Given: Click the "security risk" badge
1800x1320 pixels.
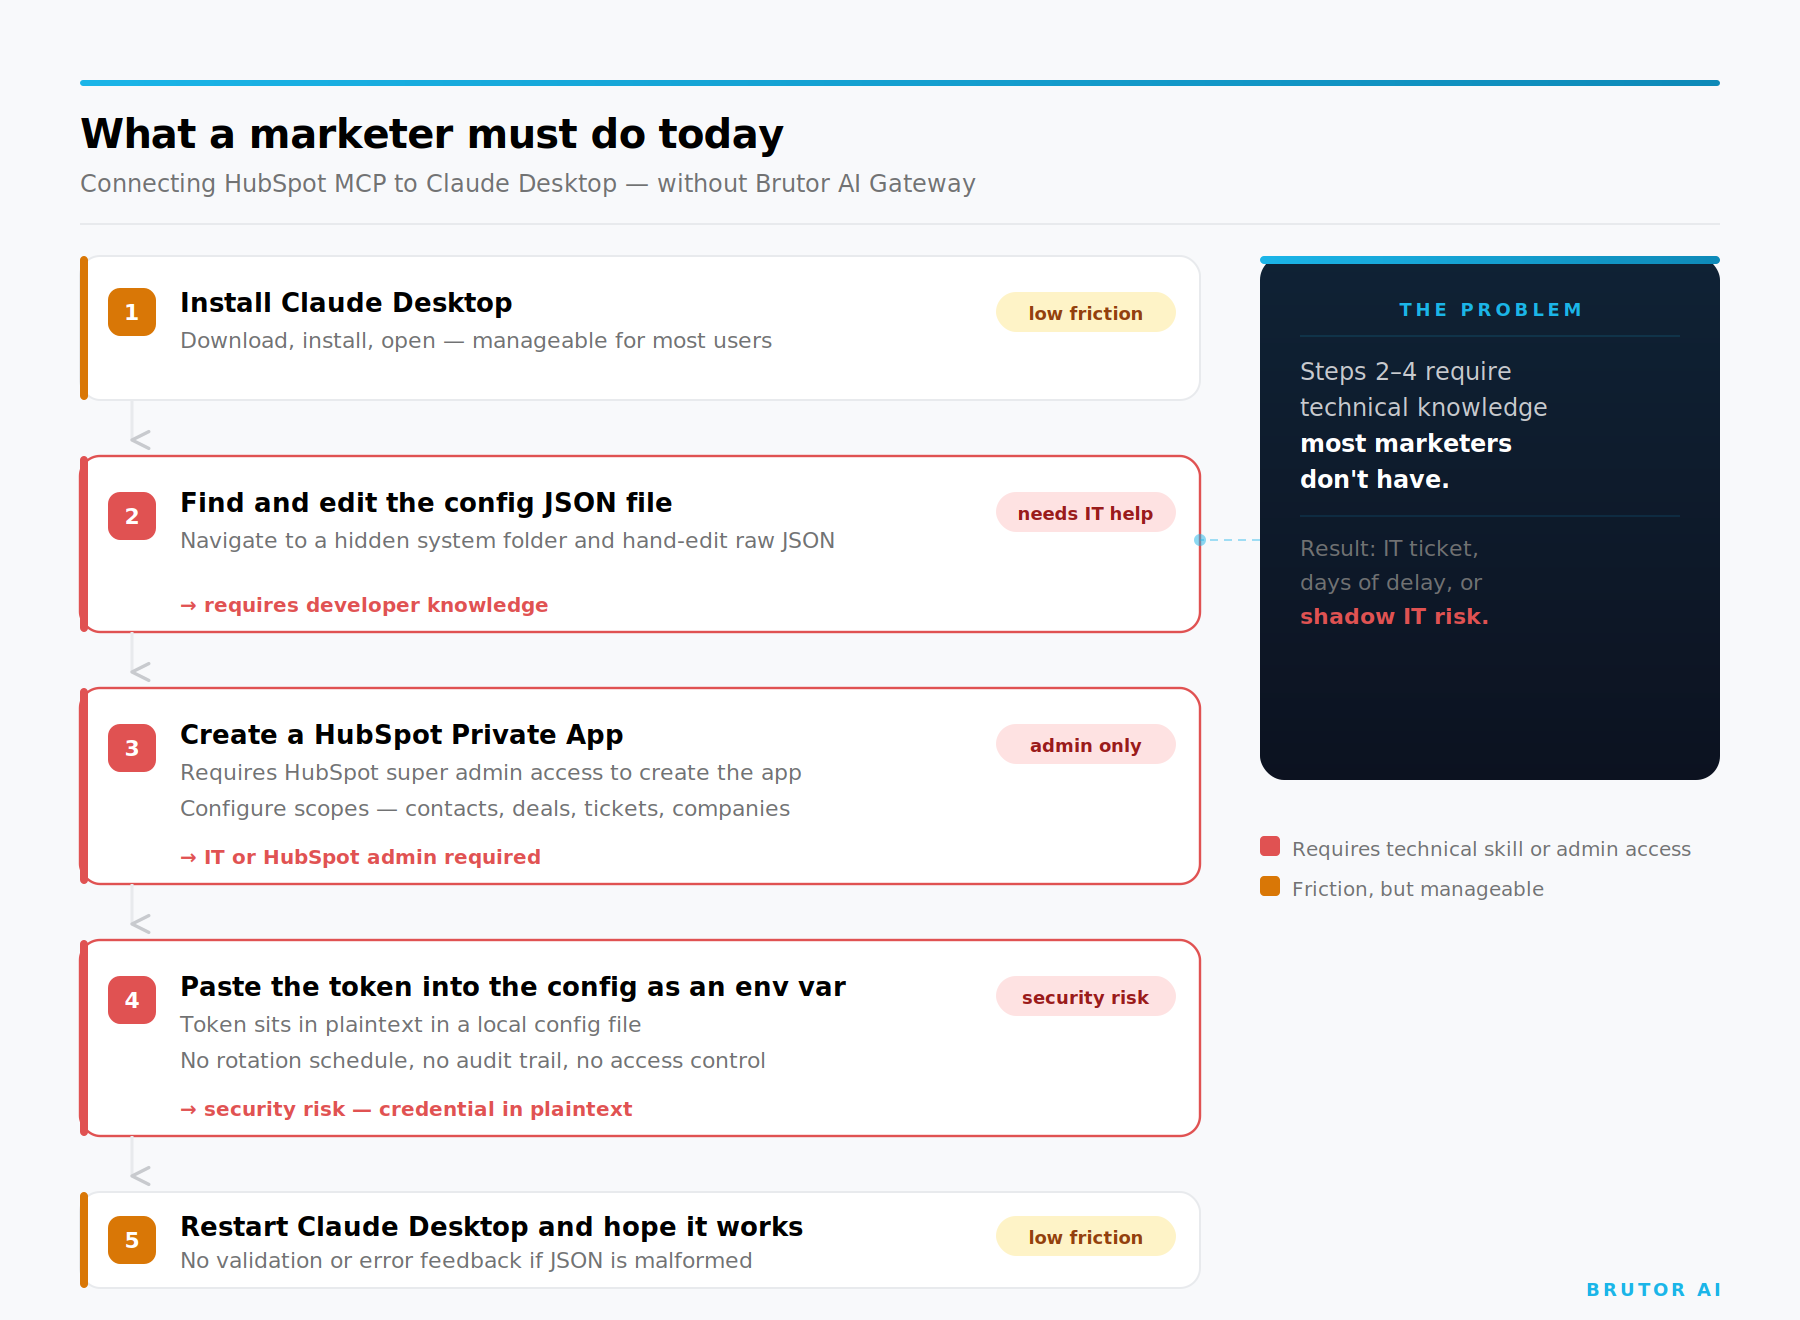Looking at the screenshot, I should pos(1085,997).
